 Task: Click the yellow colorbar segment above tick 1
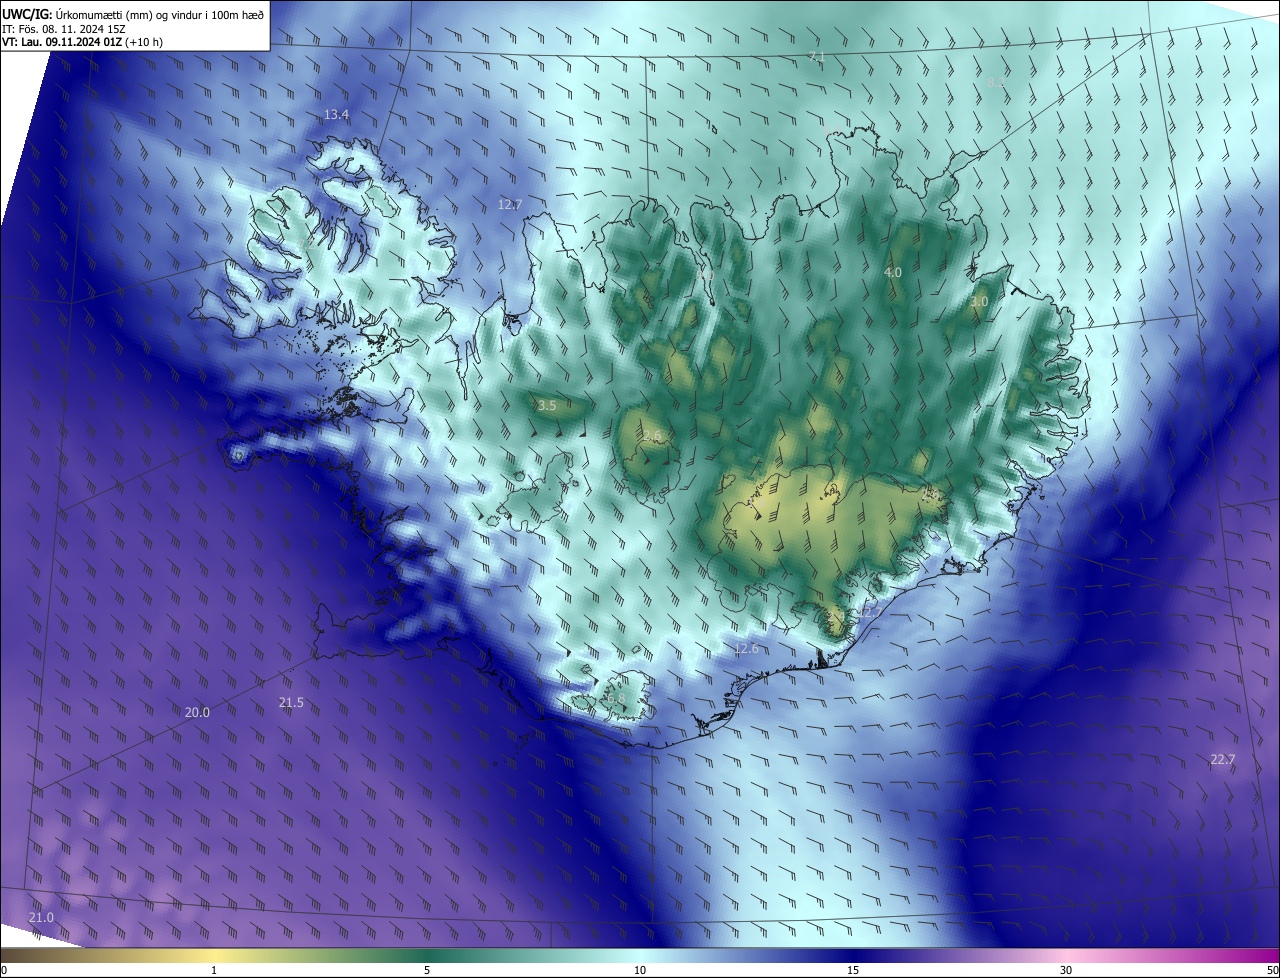(x=214, y=956)
